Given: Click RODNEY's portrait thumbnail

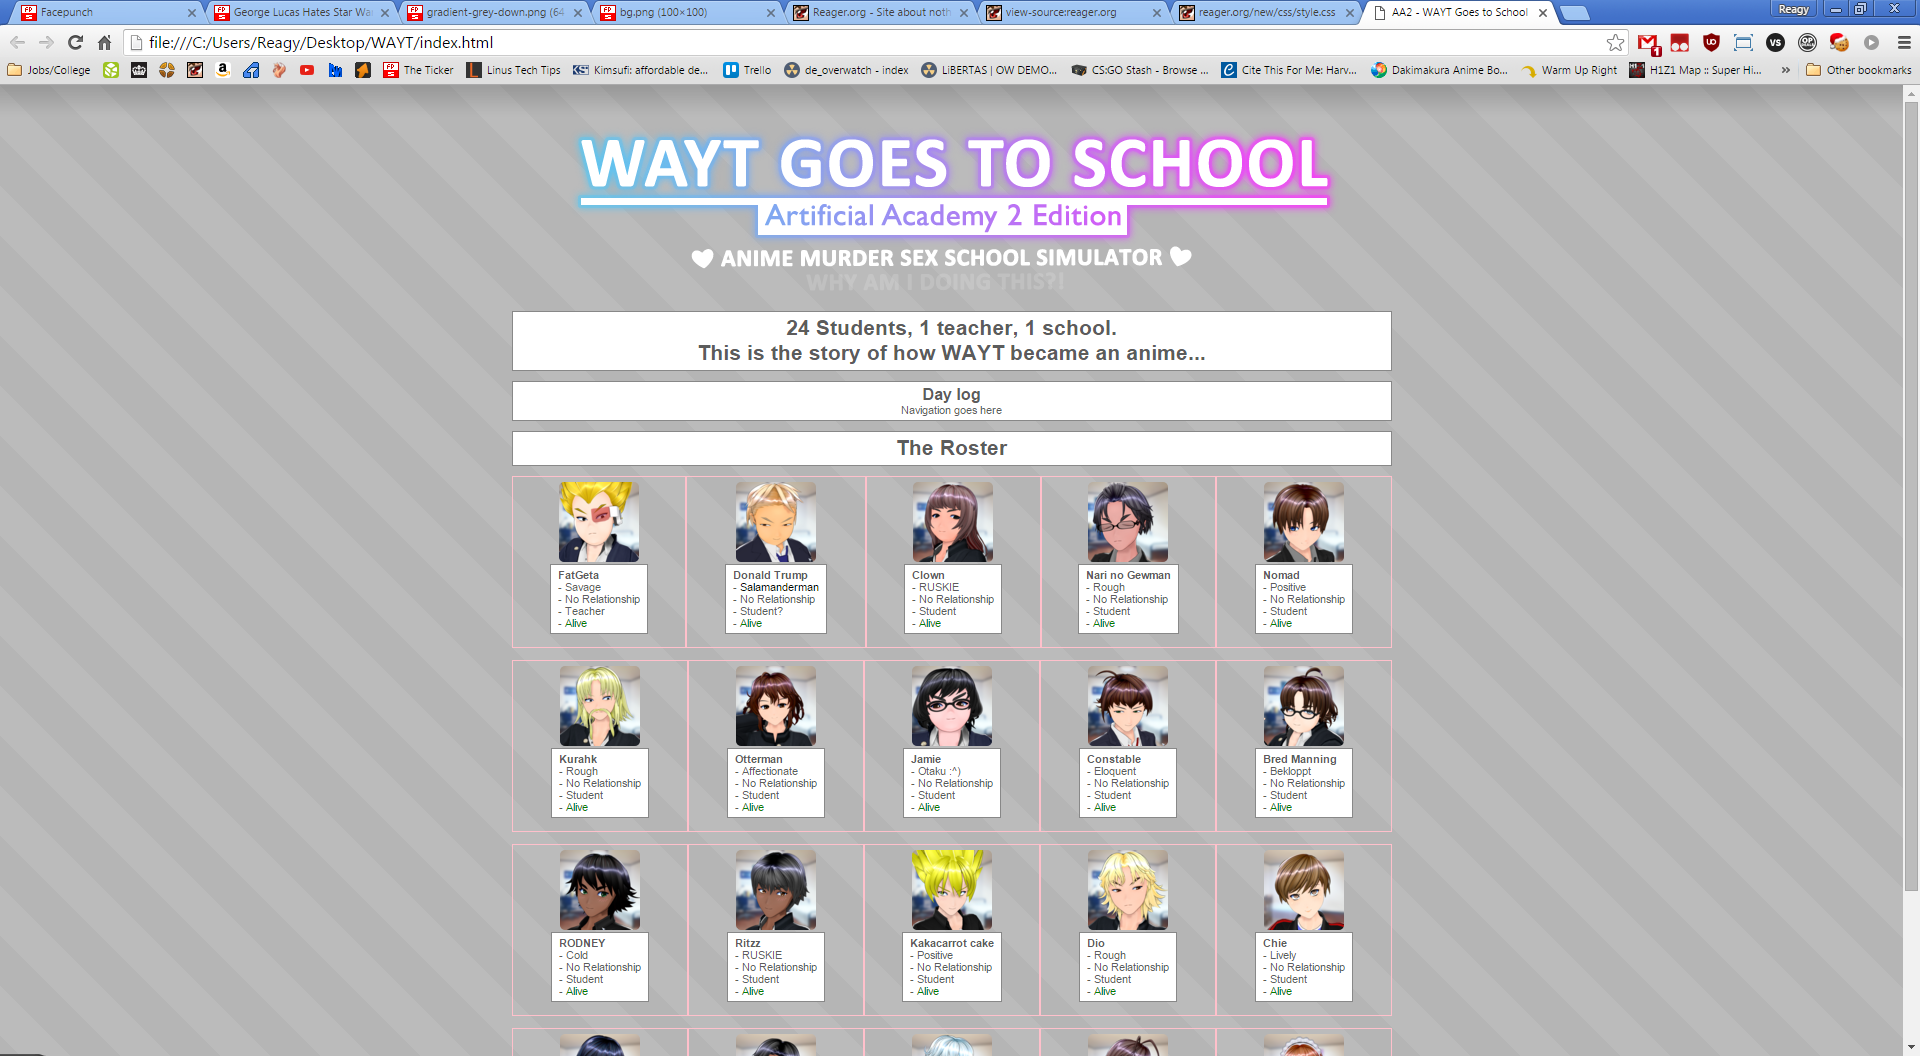Looking at the screenshot, I should pyautogui.click(x=600, y=890).
